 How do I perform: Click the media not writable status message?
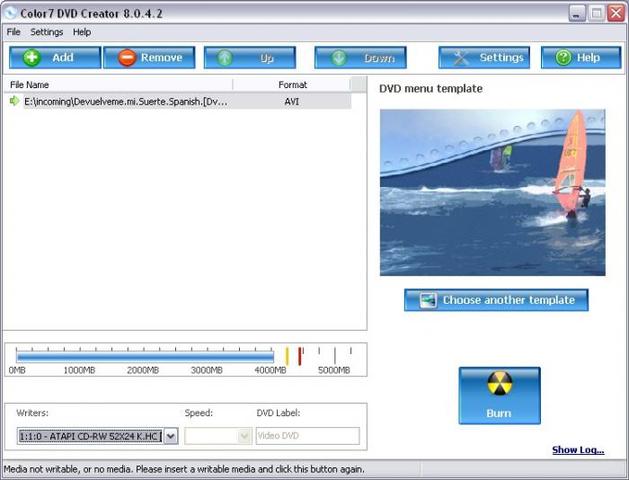click(184, 469)
